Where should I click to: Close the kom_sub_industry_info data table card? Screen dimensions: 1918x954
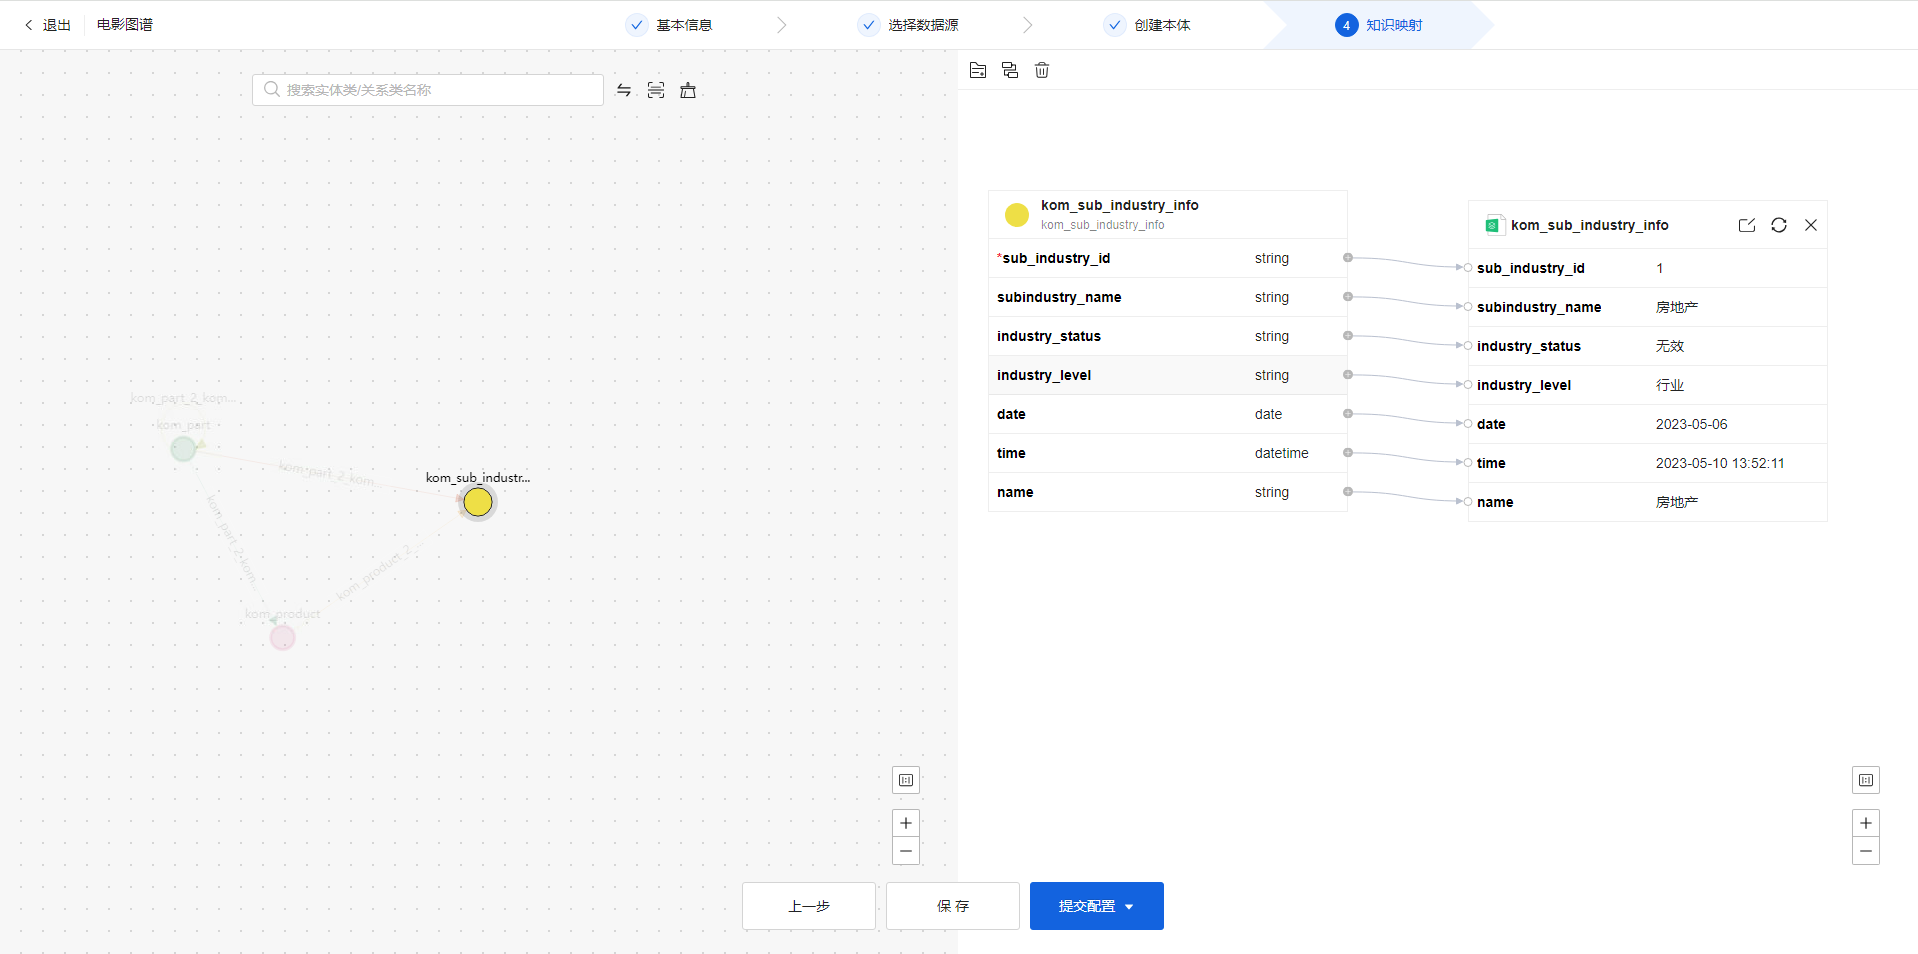(x=1811, y=225)
